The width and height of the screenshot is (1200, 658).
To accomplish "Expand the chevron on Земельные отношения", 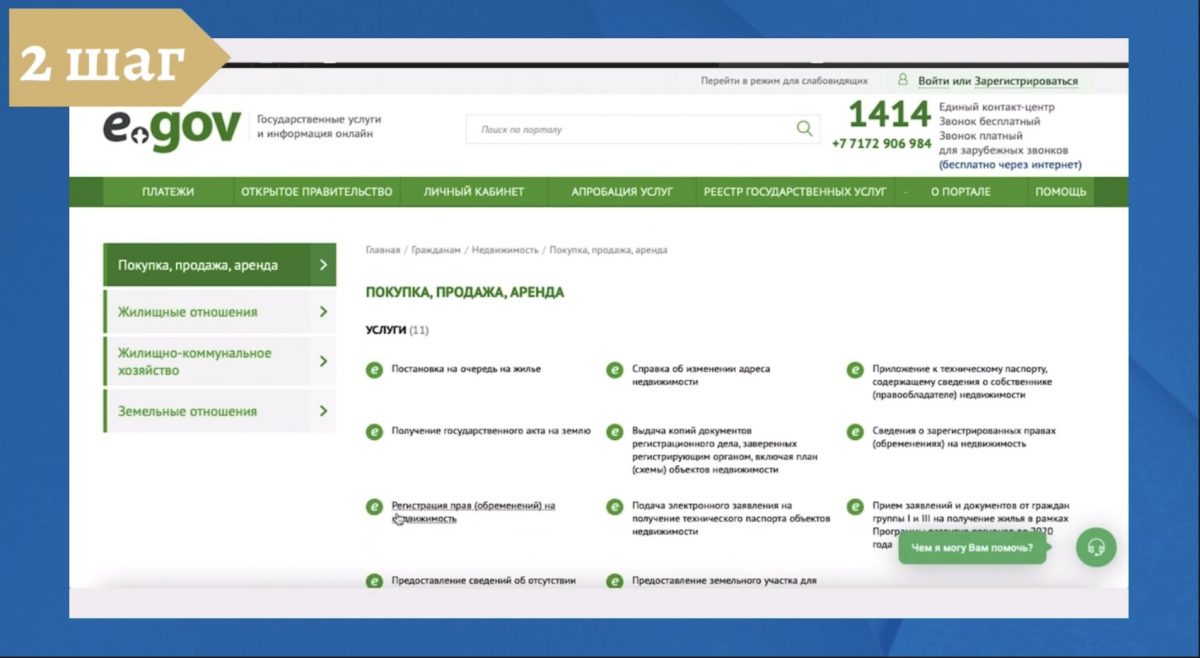I will coord(323,411).
